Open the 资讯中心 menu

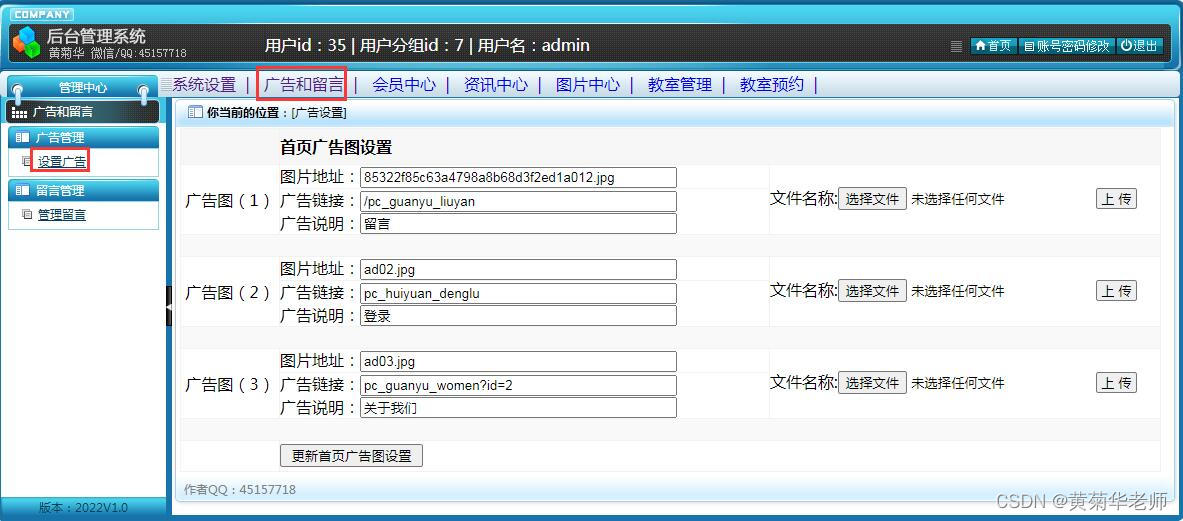click(496, 84)
